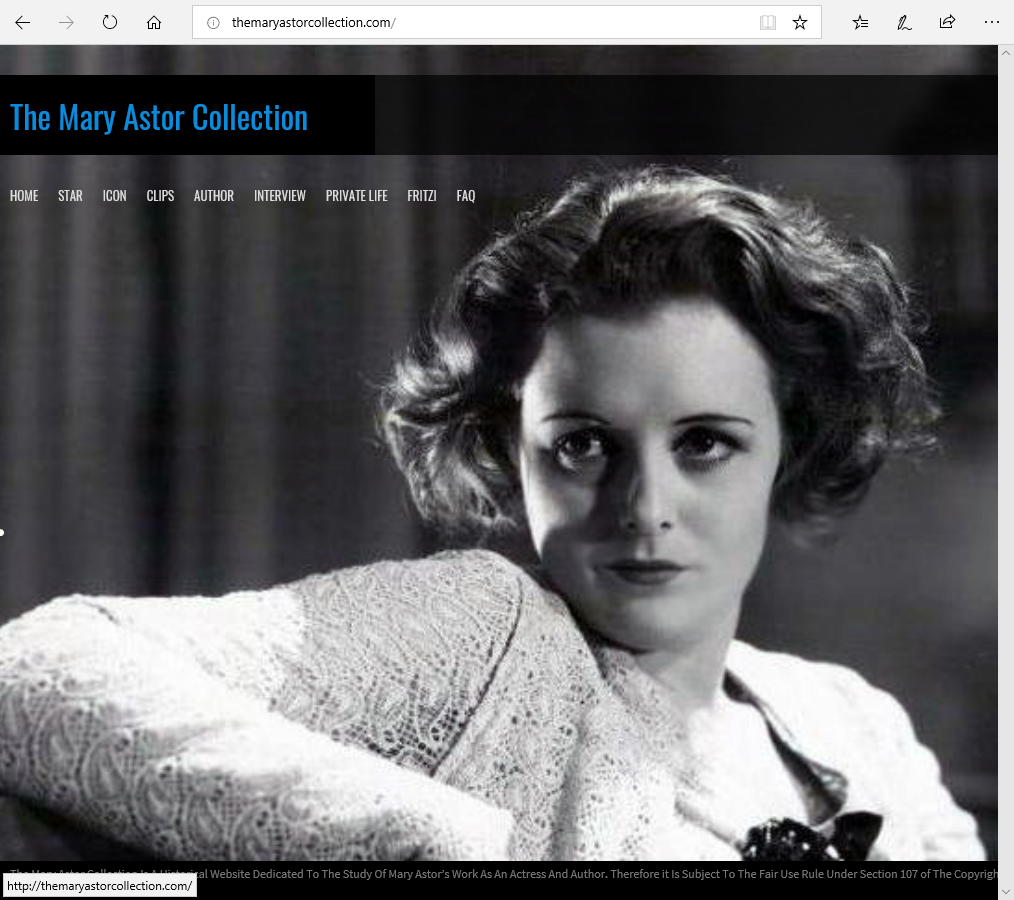Open the FRITZI page
The height and width of the screenshot is (900, 1014).
(x=422, y=196)
